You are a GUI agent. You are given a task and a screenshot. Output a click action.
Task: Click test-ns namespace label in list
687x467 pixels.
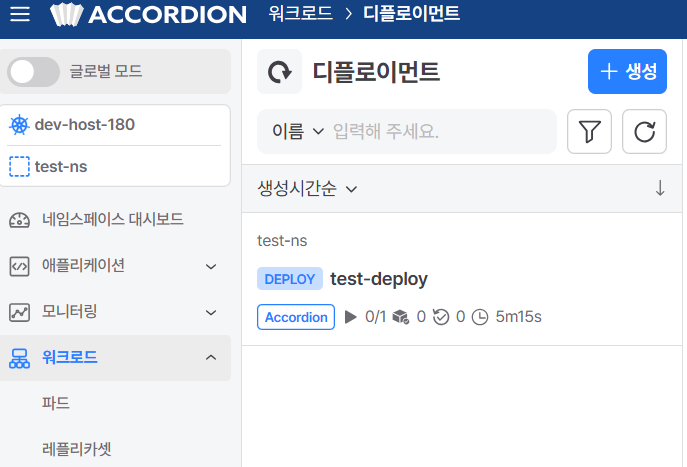pos(282,241)
